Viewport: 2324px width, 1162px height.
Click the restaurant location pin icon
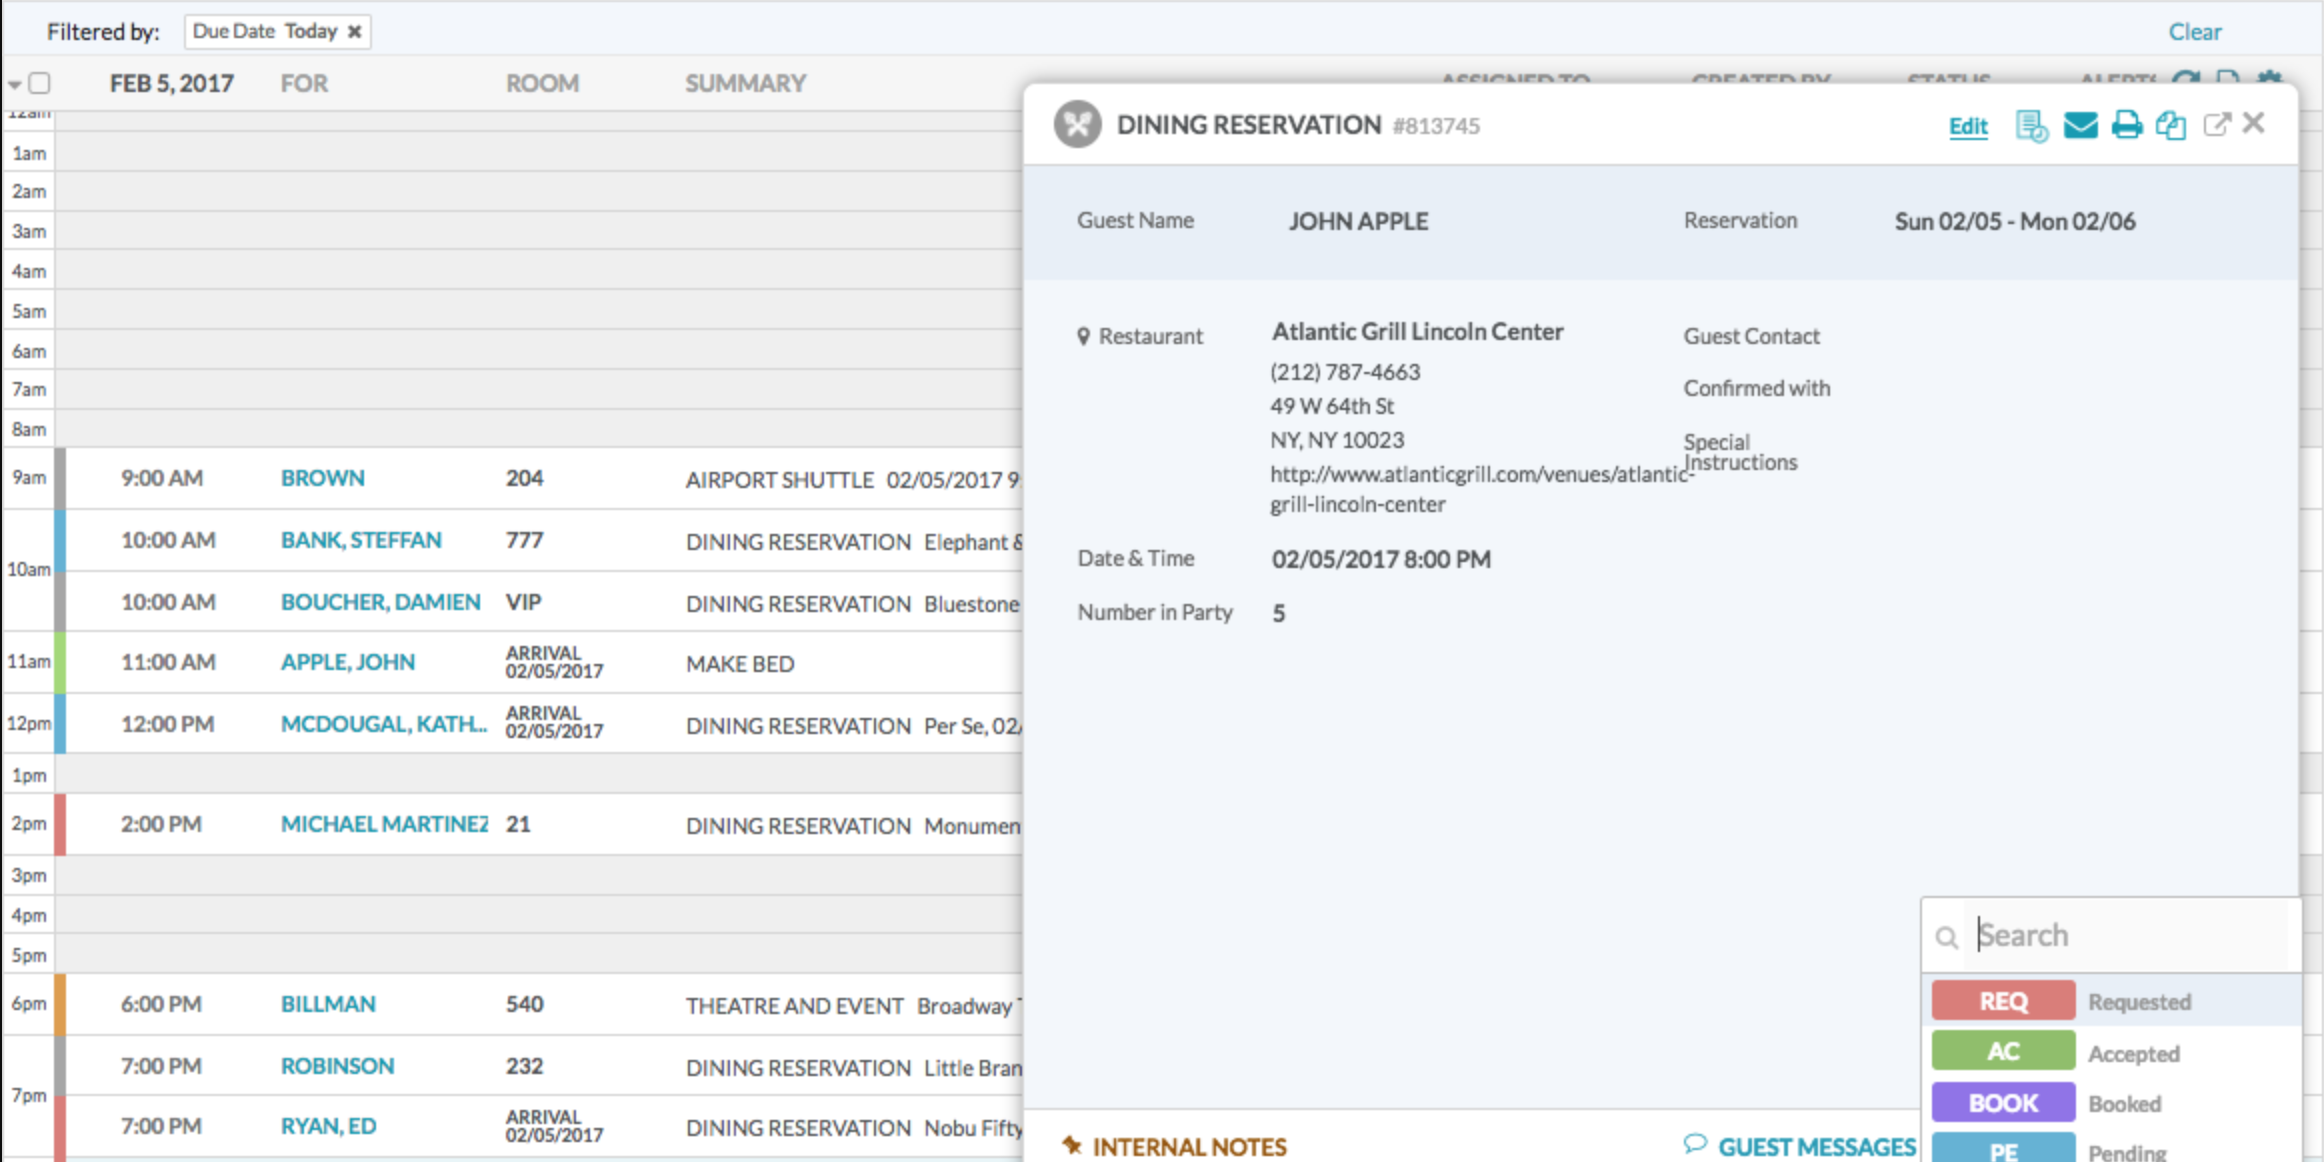click(1083, 336)
